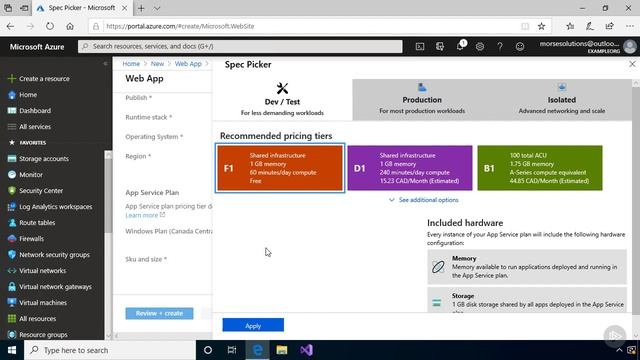Open a new browser tab

[x=141, y=8]
